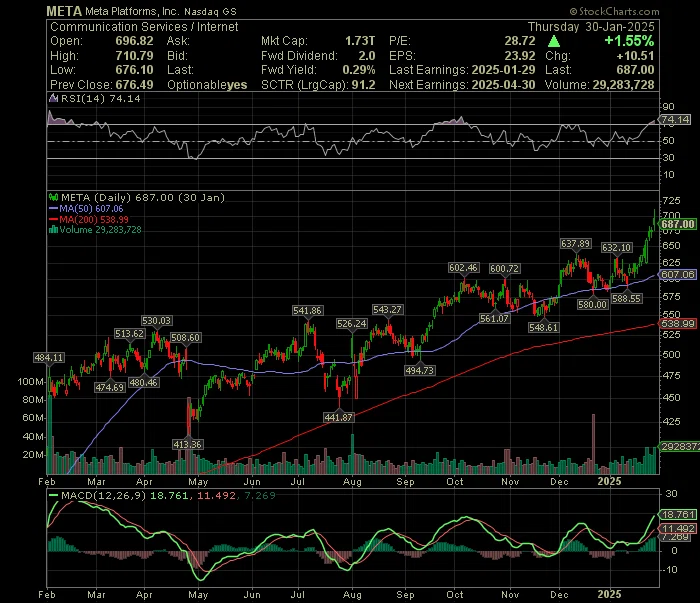Click the 543.27 peak price label
Screen dimensions: 700x603
point(388,310)
